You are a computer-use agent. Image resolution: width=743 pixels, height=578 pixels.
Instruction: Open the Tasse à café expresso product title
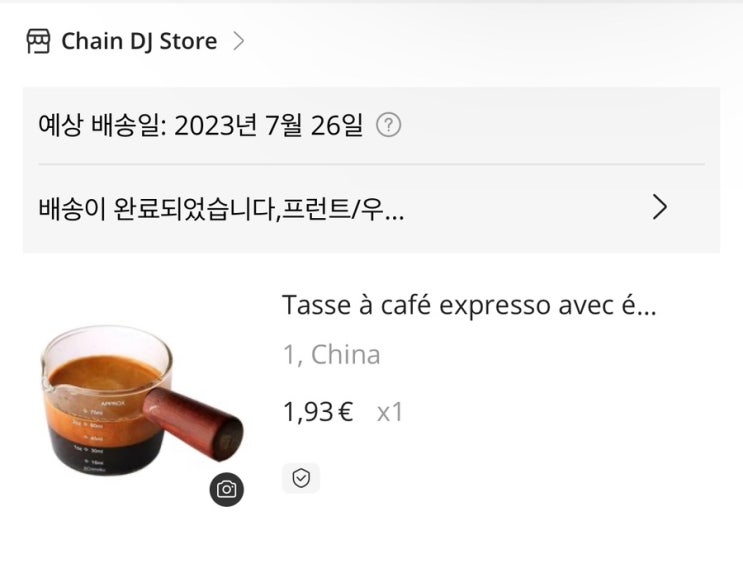click(x=469, y=305)
